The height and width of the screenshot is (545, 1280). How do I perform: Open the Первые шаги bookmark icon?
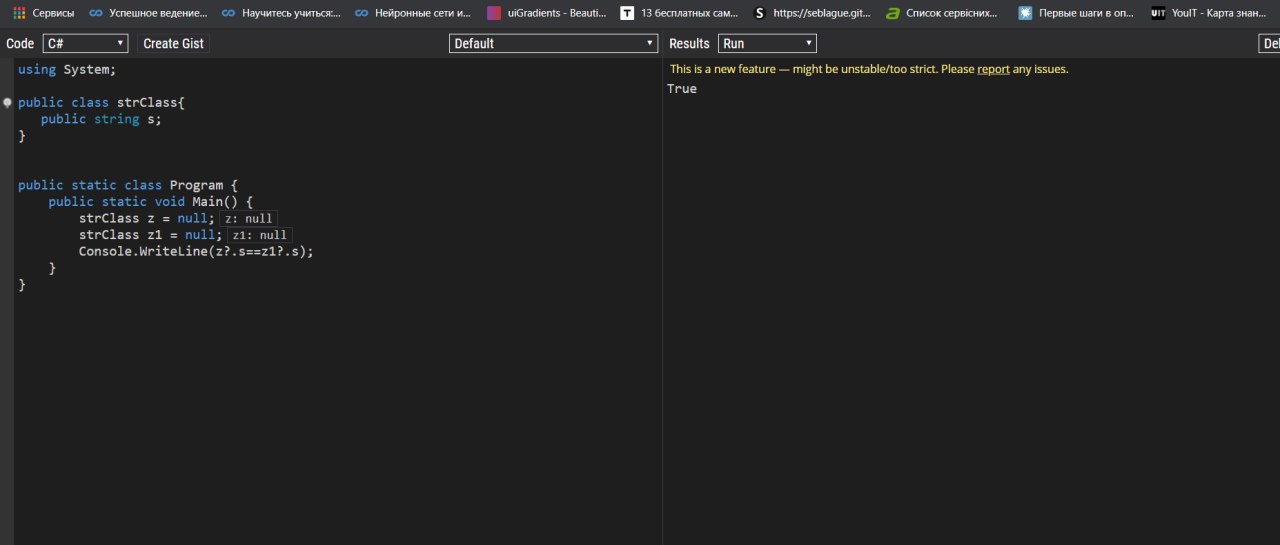1025,13
